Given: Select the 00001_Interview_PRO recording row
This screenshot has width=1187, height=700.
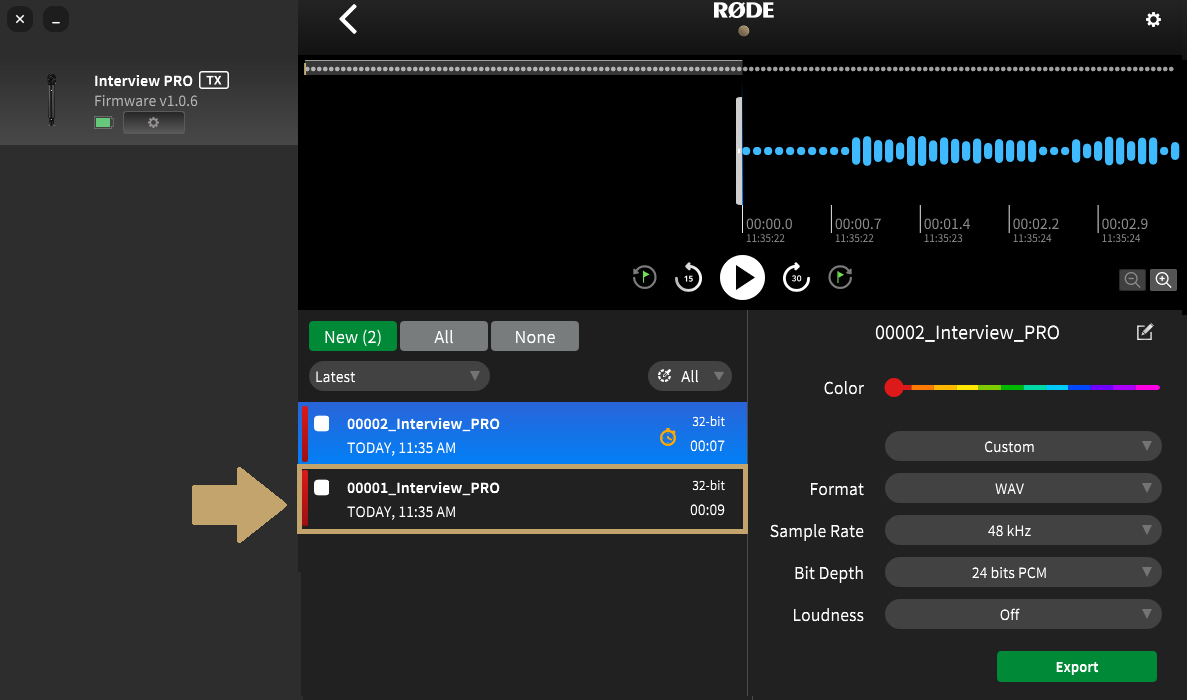Looking at the screenshot, I should [522, 499].
